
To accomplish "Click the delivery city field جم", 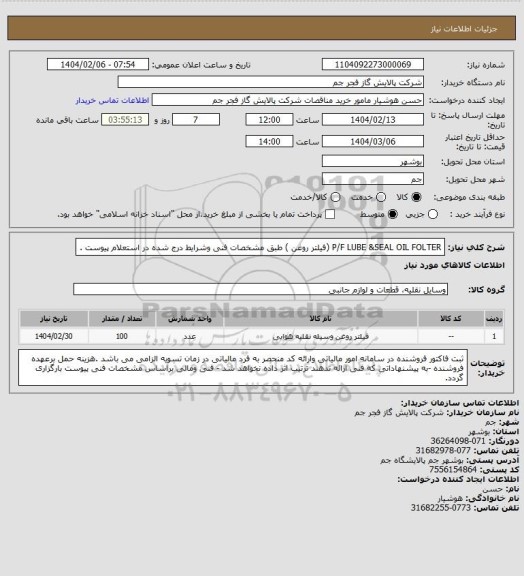I will point(373,179).
